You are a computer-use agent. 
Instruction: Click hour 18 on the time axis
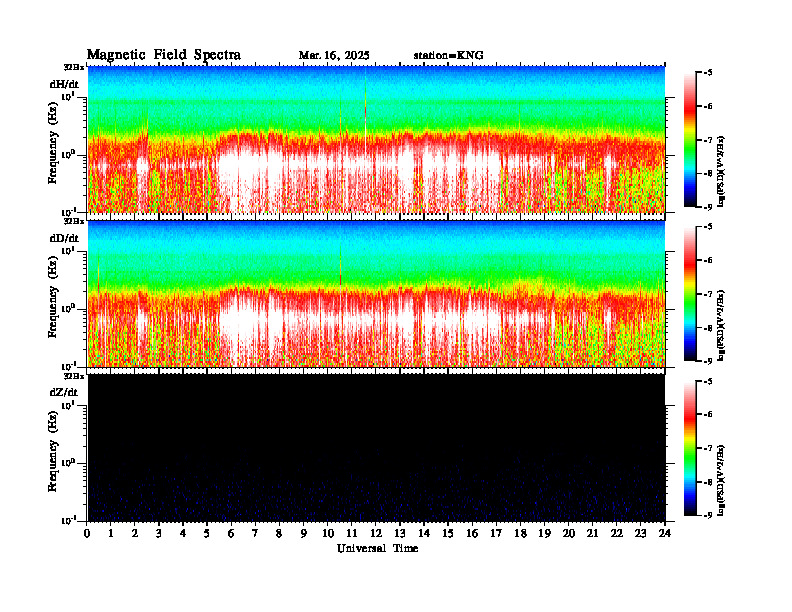click(x=520, y=534)
